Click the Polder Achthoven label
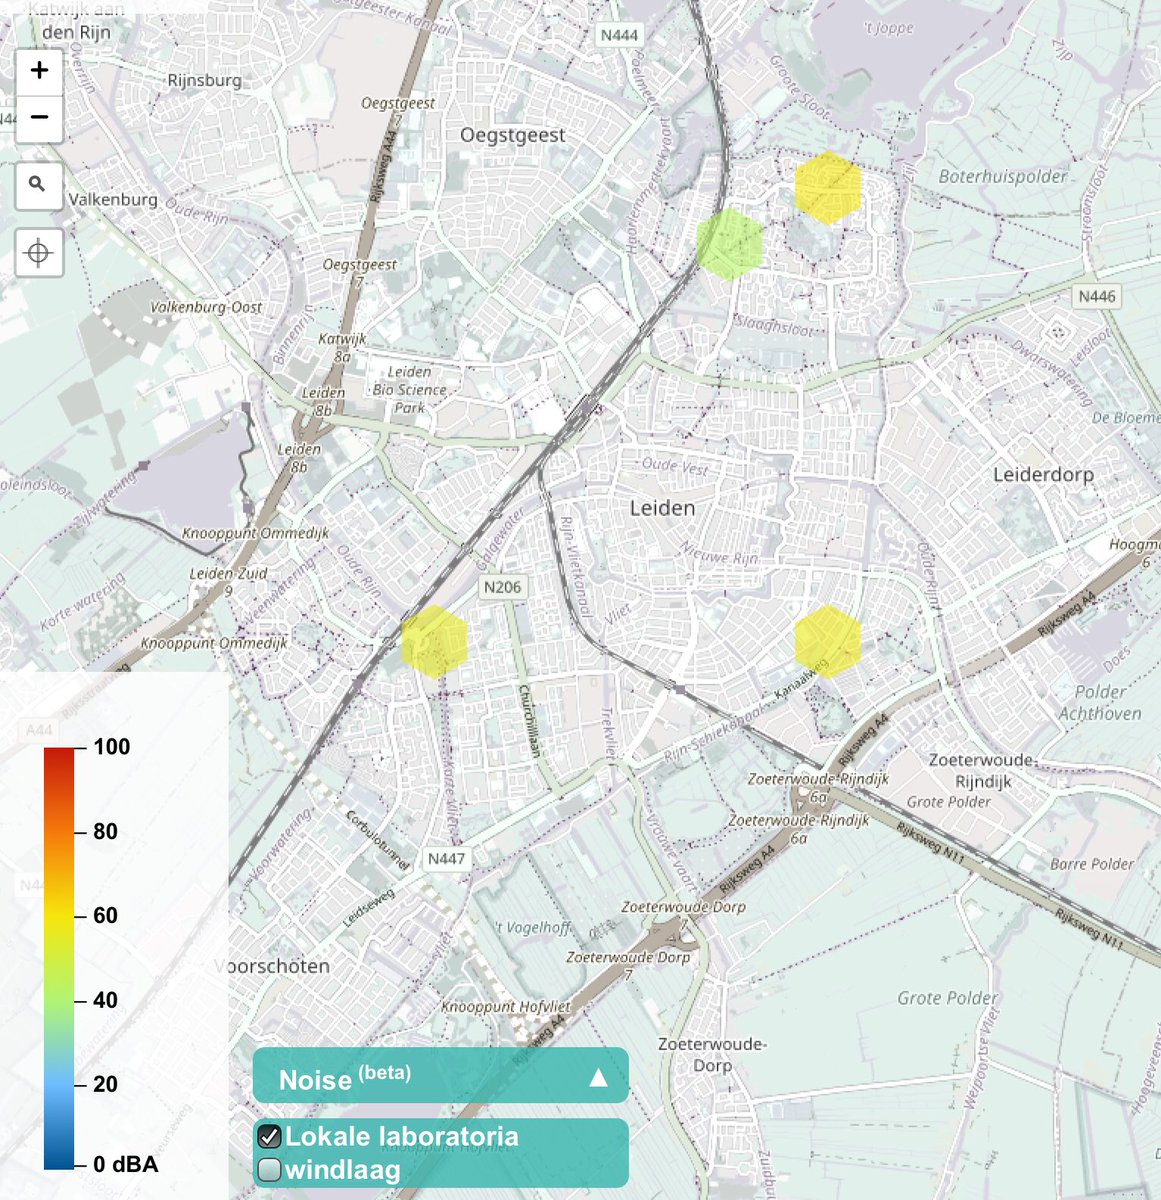1161x1200 pixels. pos(1100,702)
